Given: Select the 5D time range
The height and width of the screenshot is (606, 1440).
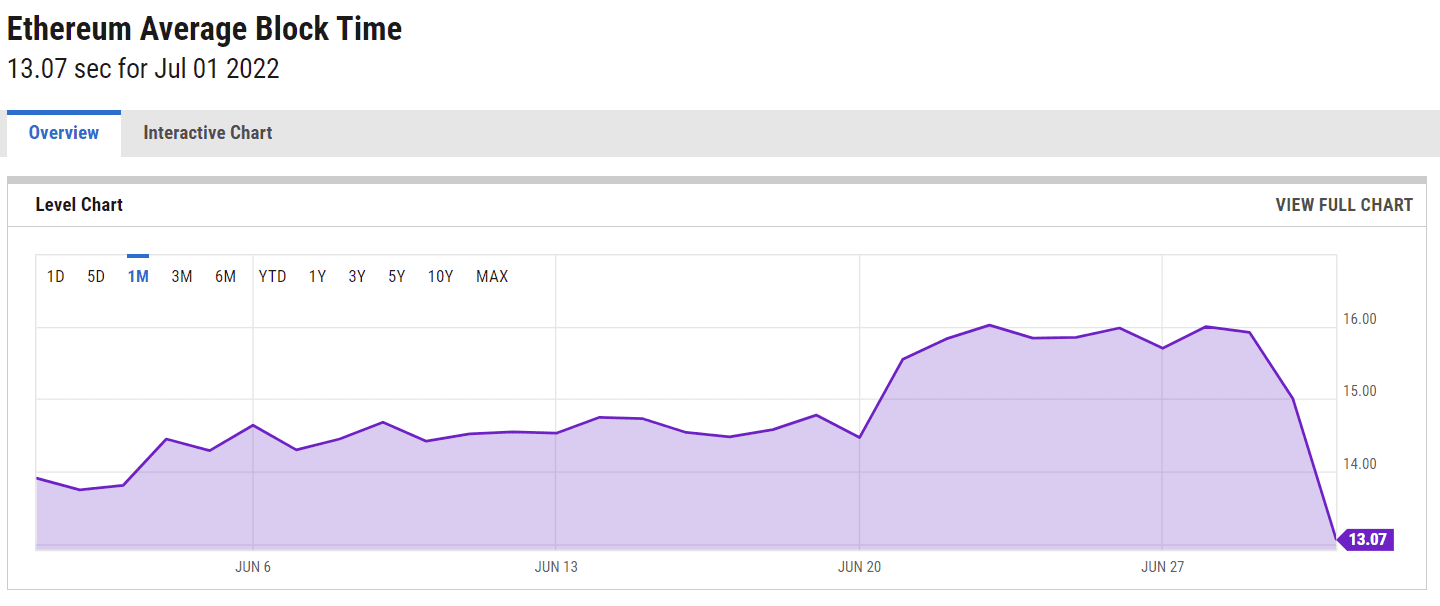Looking at the screenshot, I should [96, 276].
